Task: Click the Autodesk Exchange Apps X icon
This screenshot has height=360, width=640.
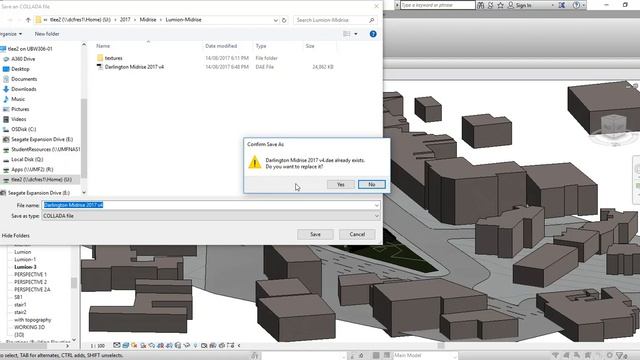Action: coord(562,5)
